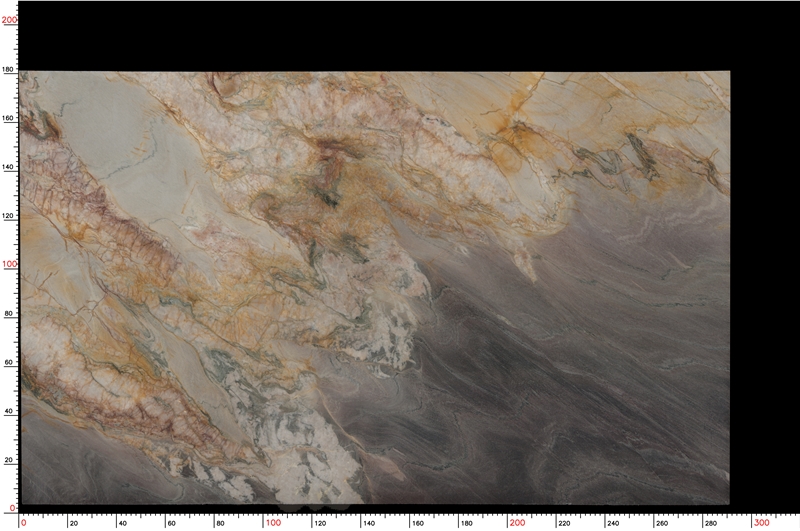Click the 240 mark on the horizontal ruler

point(613,523)
